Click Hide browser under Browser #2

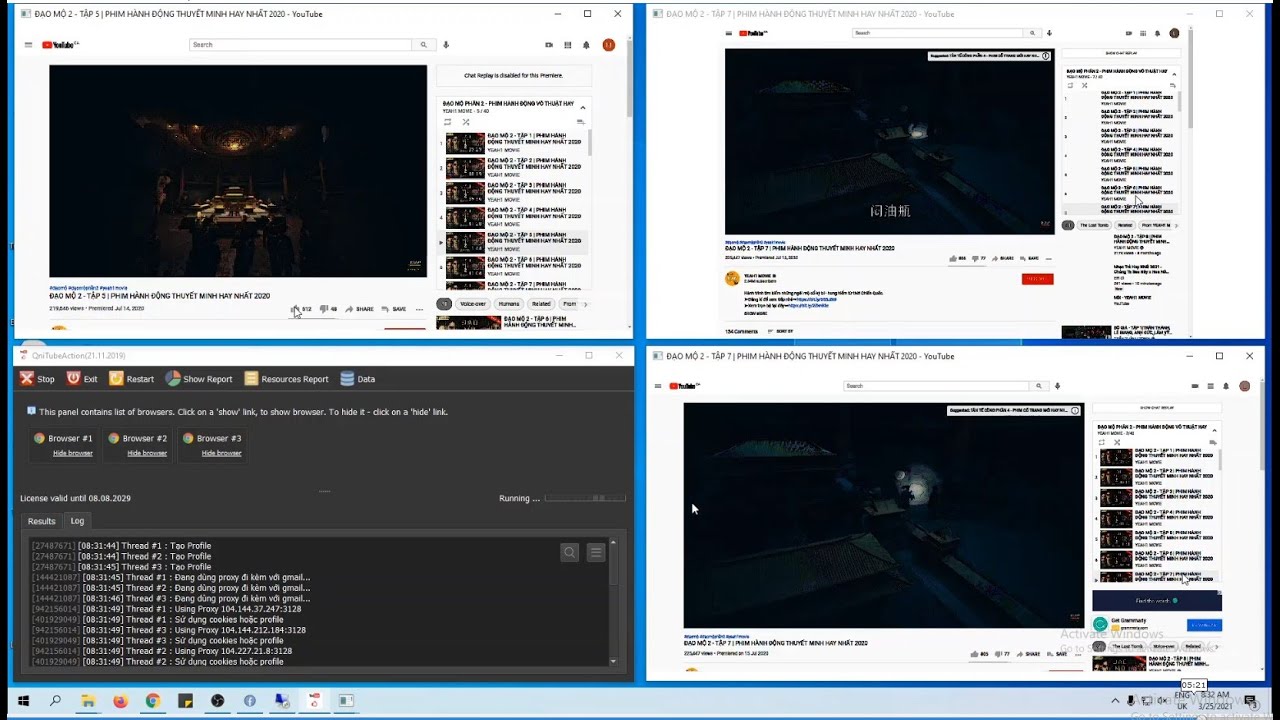tap(147, 453)
